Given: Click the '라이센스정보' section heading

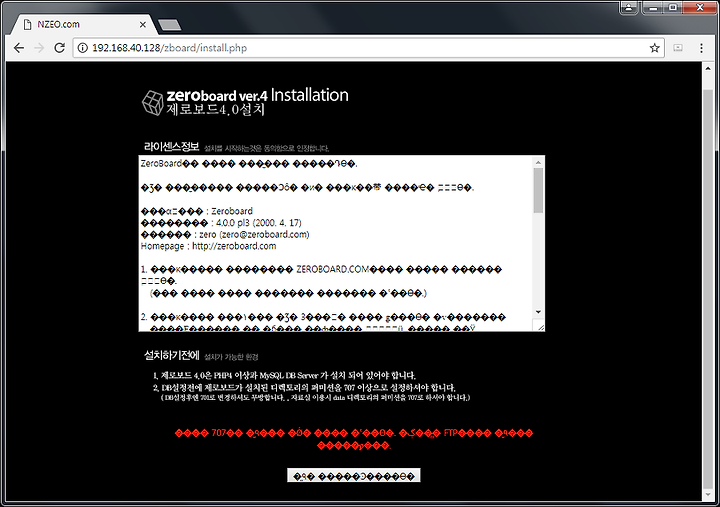Looking at the screenshot, I should [172, 147].
